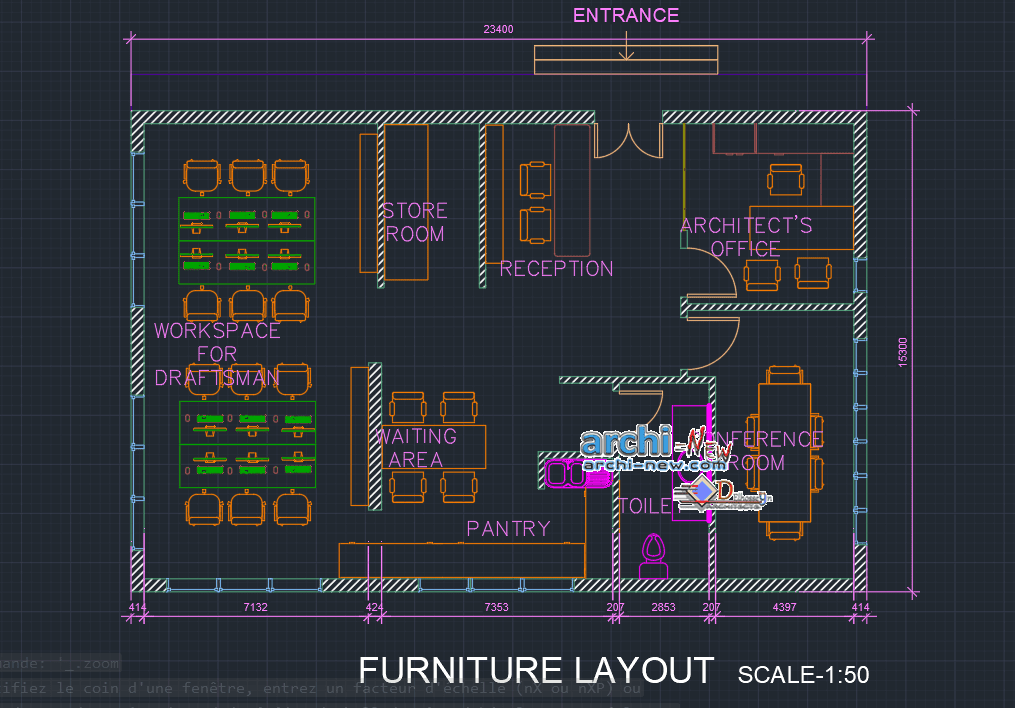
Task: Click the command line at the bottom
Action: pos(120,688)
